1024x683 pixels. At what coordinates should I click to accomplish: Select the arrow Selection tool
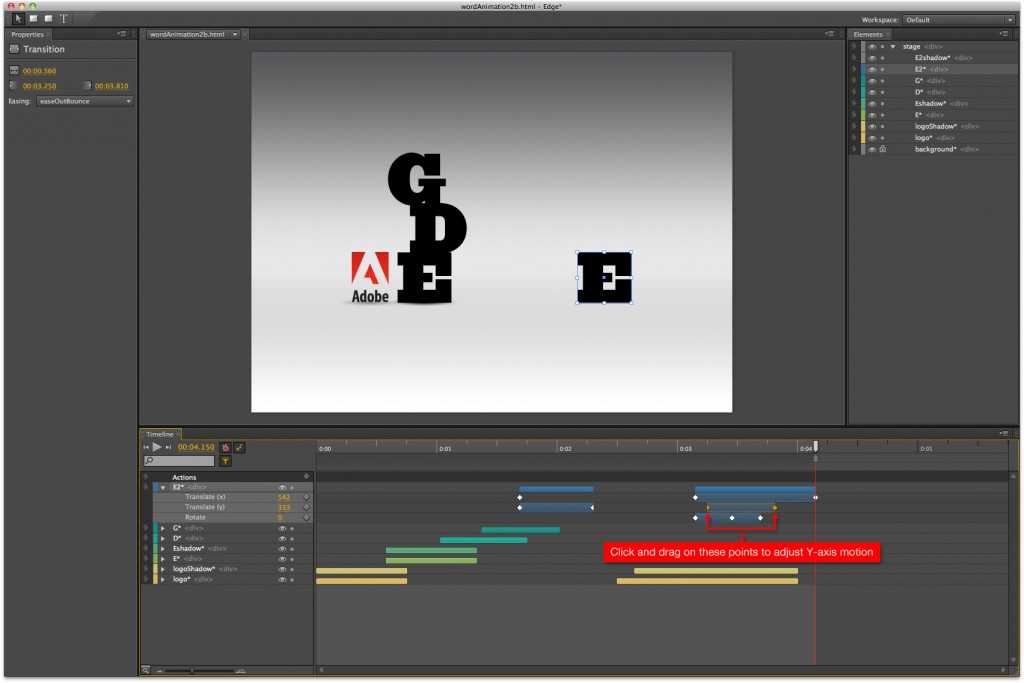tap(19, 18)
